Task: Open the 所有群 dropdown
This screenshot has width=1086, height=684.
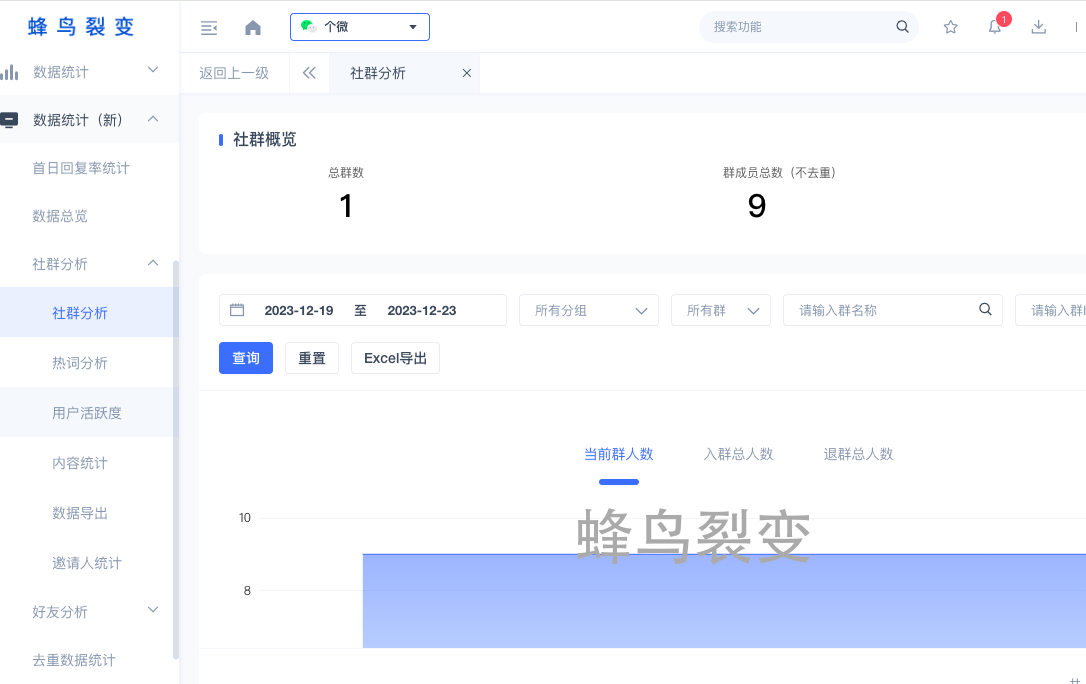Action: tap(720, 311)
